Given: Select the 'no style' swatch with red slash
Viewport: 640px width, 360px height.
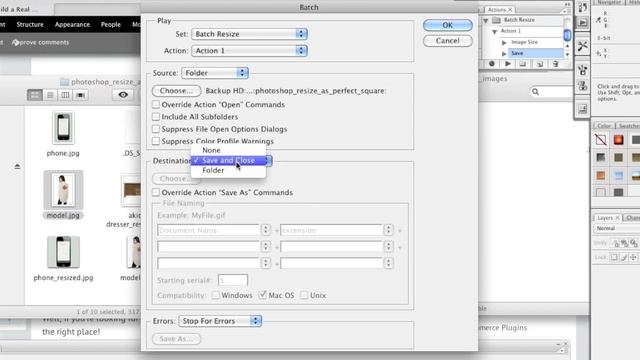Looking at the screenshot, I should click(x=601, y=140).
